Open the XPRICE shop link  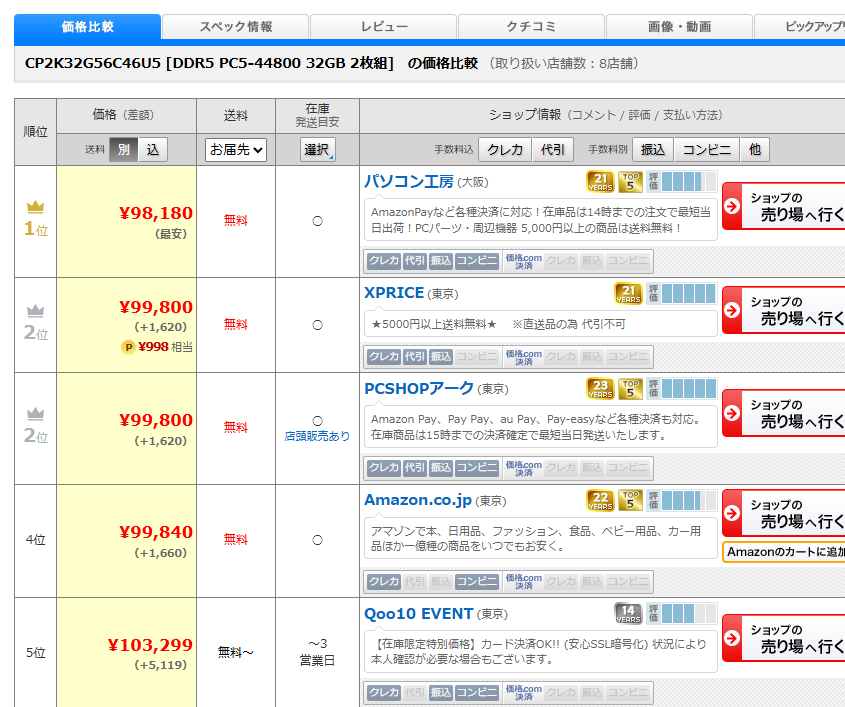394,293
